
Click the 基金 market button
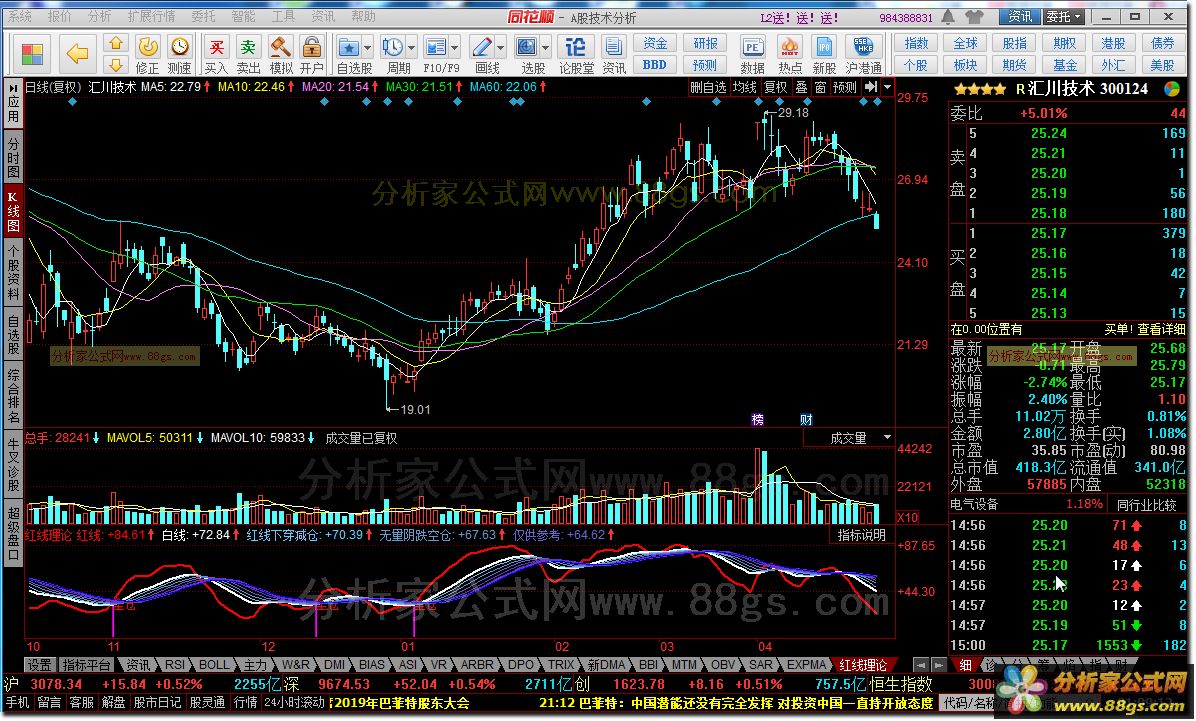point(1065,66)
